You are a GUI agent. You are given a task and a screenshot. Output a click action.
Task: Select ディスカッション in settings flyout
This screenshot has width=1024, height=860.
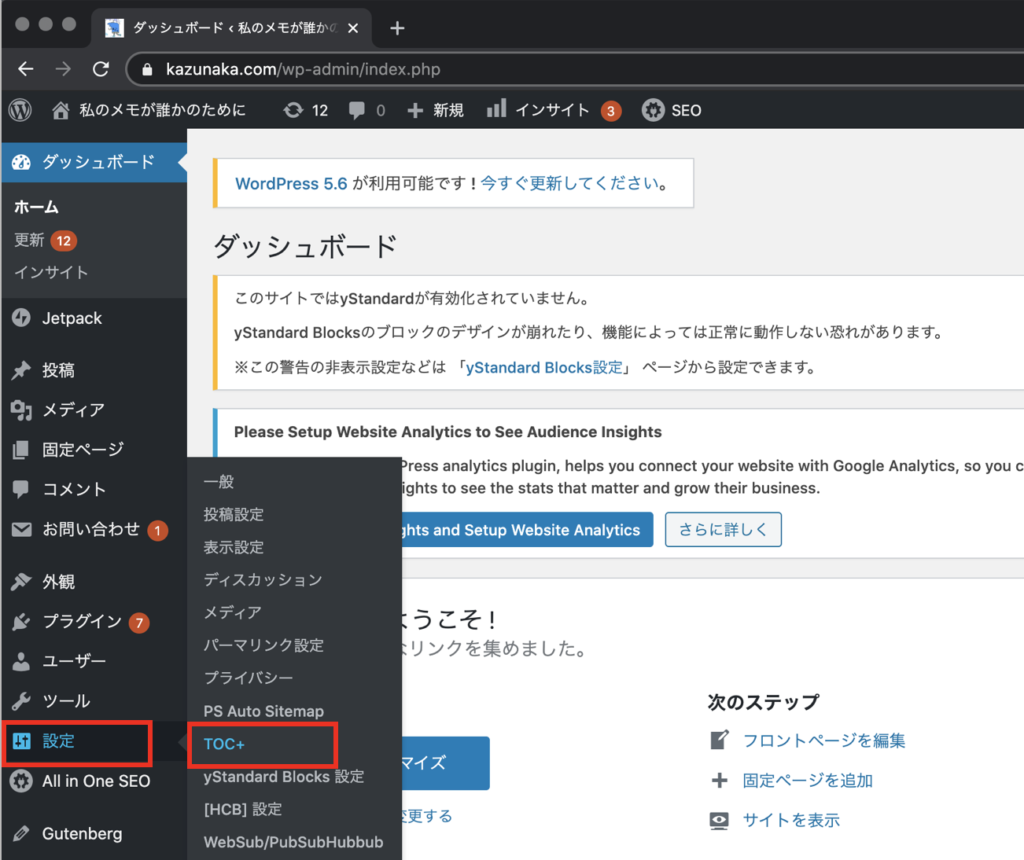pos(263,580)
